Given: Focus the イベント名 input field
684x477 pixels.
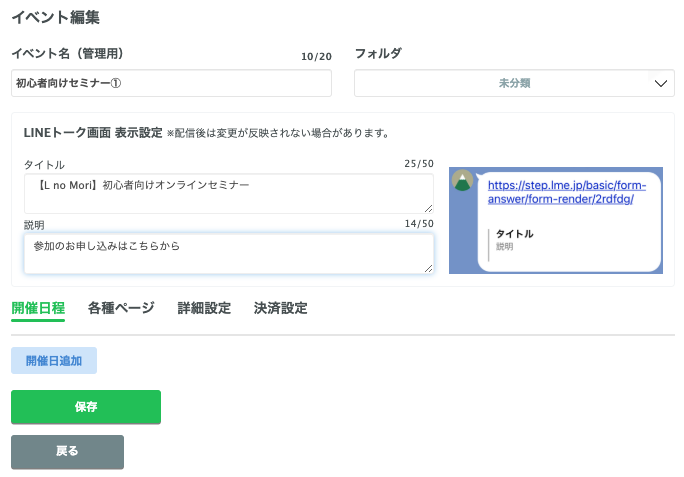Looking at the screenshot, I should (x=171, y=83).
